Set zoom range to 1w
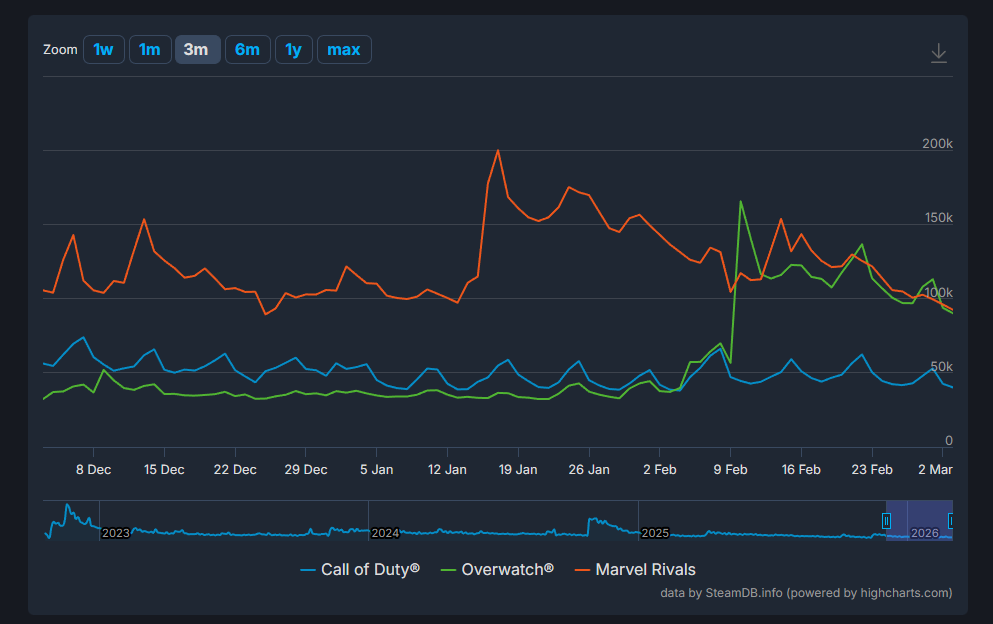Screen dimensions: 993x624 (103, 49)
